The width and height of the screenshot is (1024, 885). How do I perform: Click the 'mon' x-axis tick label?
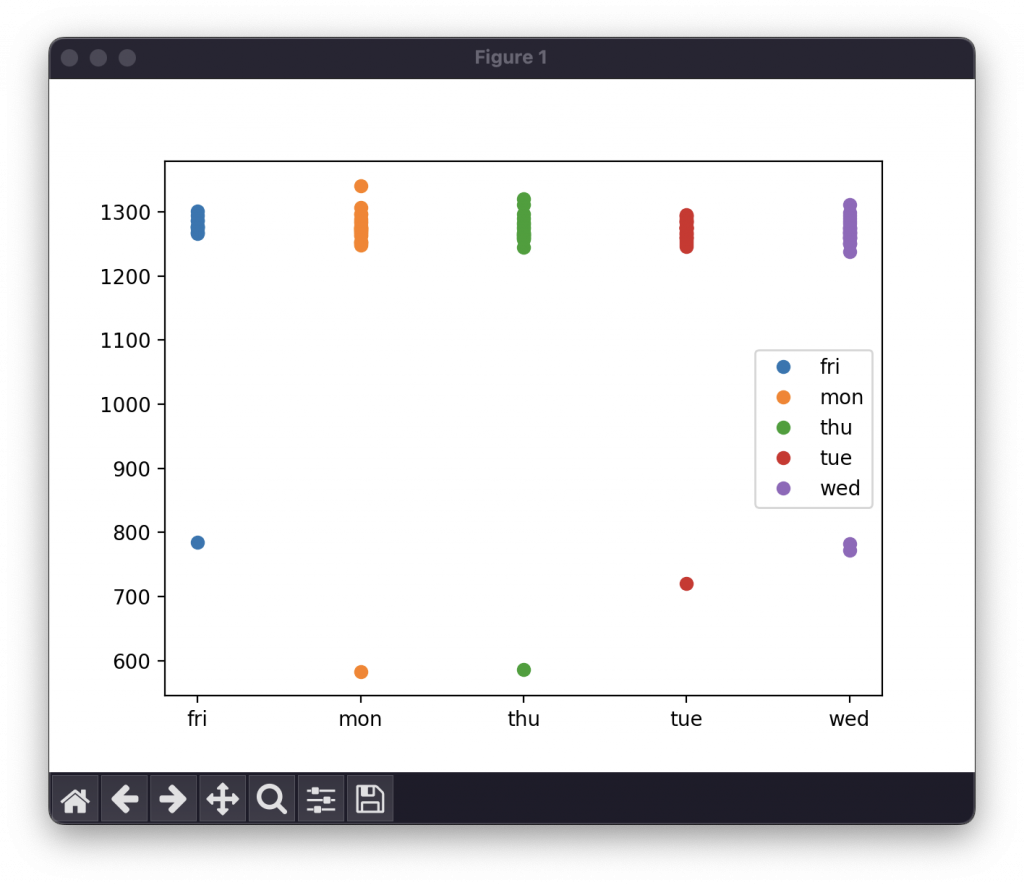[360, 719]
